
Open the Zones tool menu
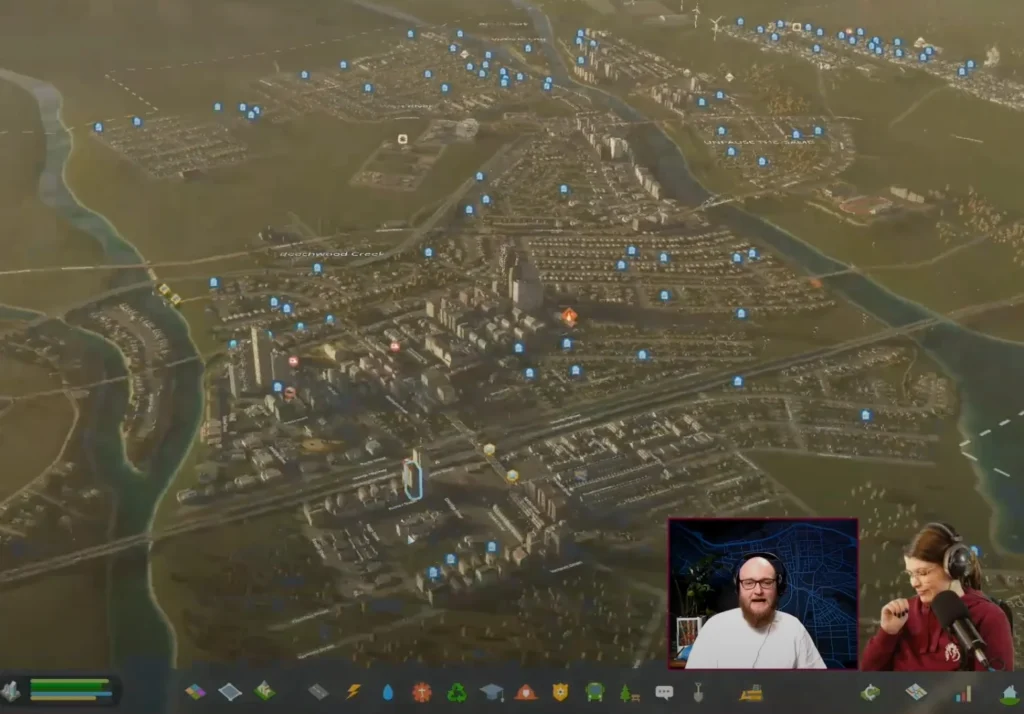click(x=195, y=692)
